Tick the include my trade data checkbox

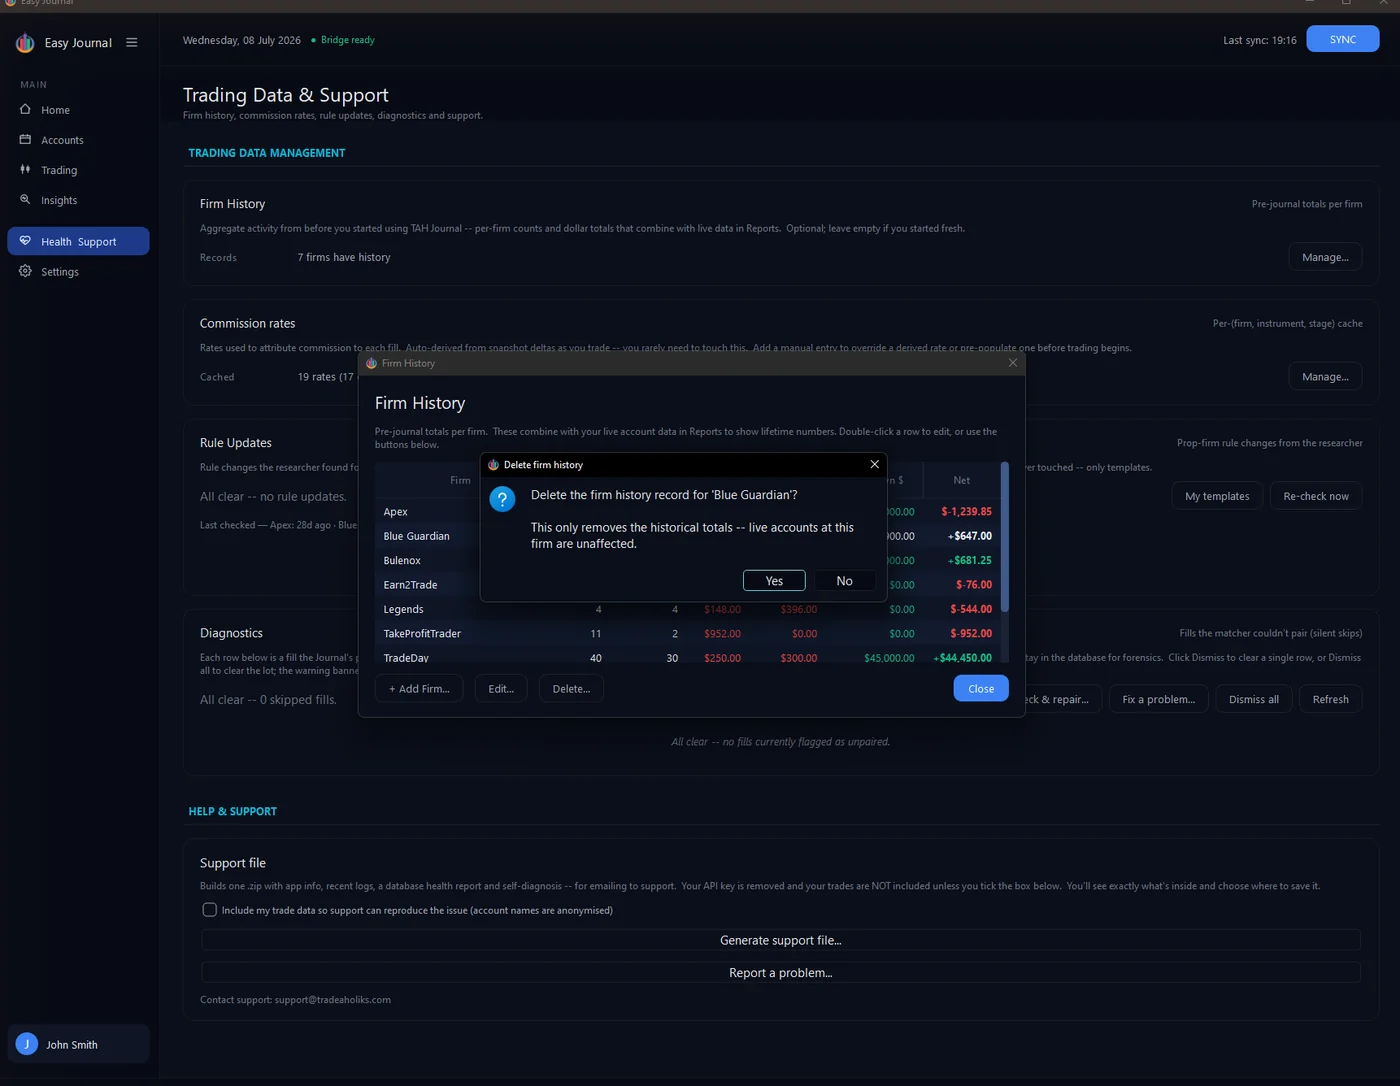(x=209, y=910)
